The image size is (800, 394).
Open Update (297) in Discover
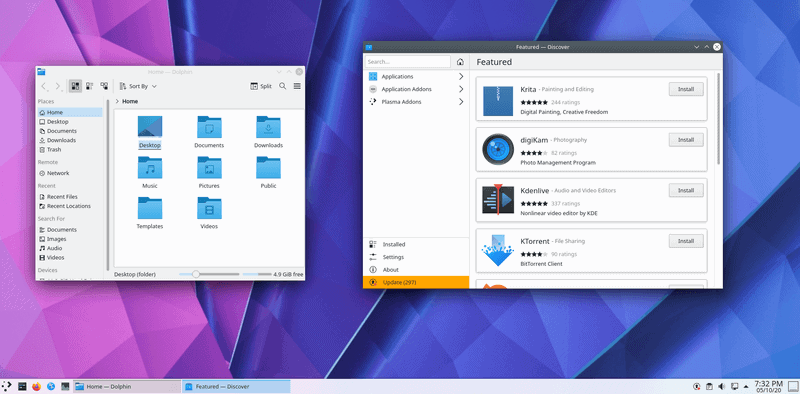coord(416,282)
